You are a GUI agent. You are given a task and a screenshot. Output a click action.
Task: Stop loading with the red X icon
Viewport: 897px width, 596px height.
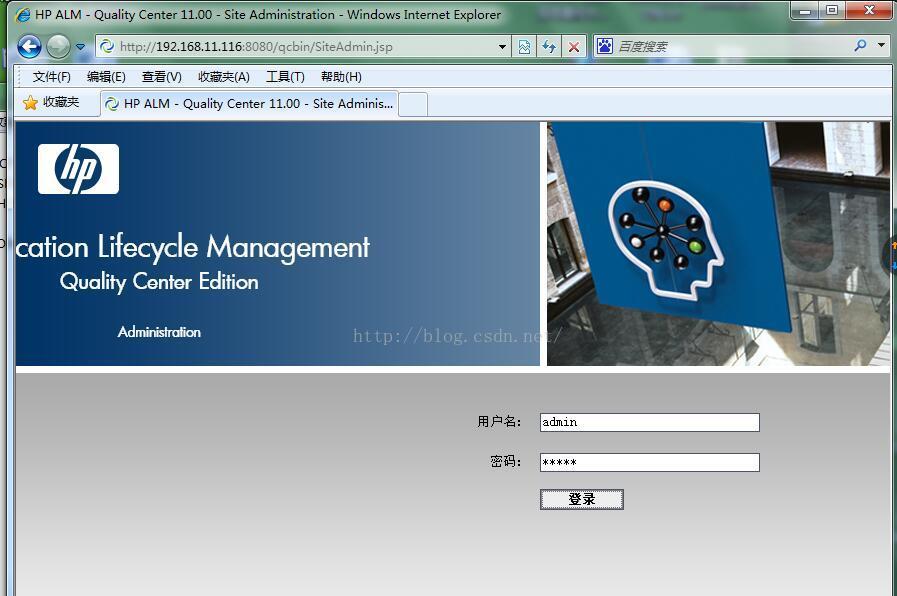[574, 47]
